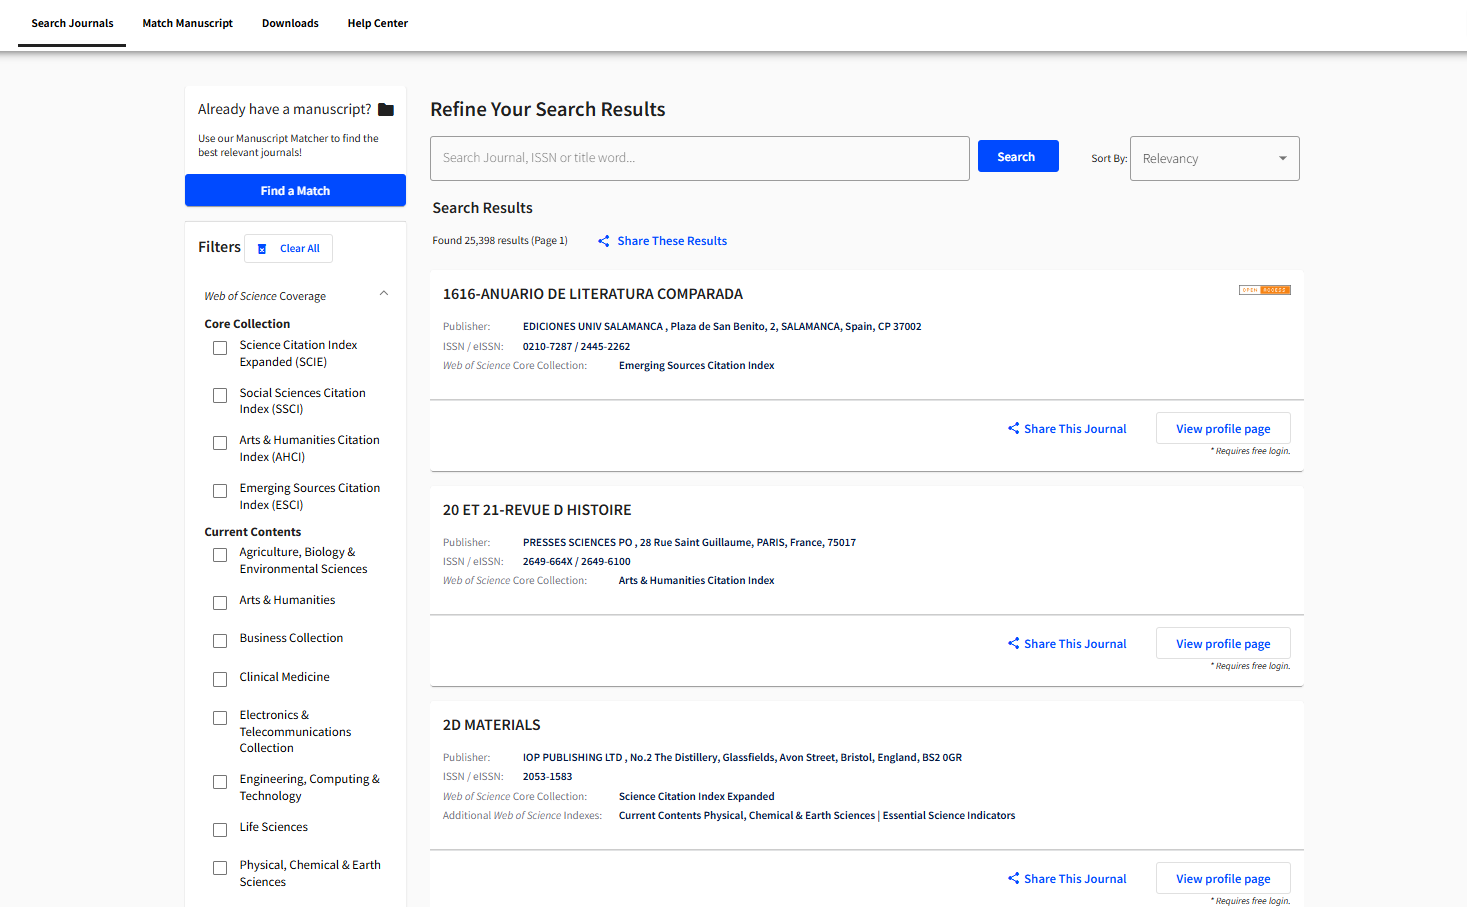This screenshot has width=1467, height=907.
Task: Click share icon for 1616-Anuario journal
Action: [x=1014, y=429]
